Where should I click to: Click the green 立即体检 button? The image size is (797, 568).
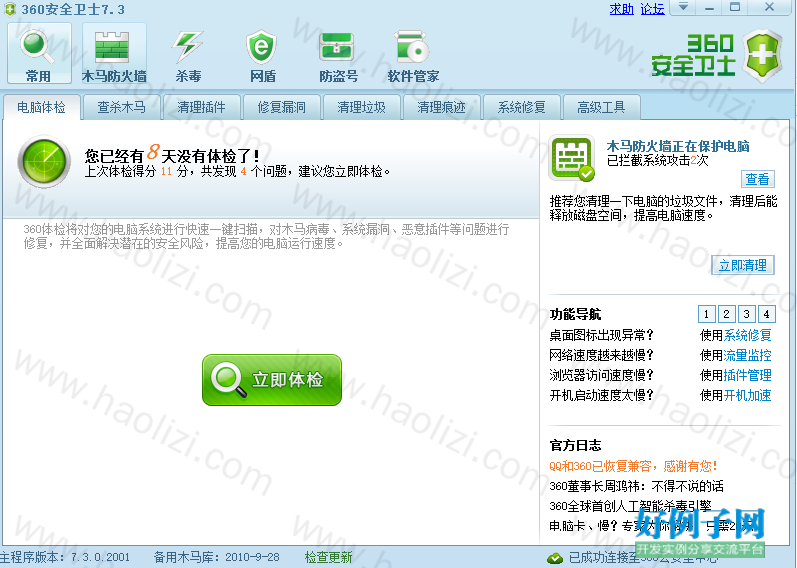click(x=272, y=380)
